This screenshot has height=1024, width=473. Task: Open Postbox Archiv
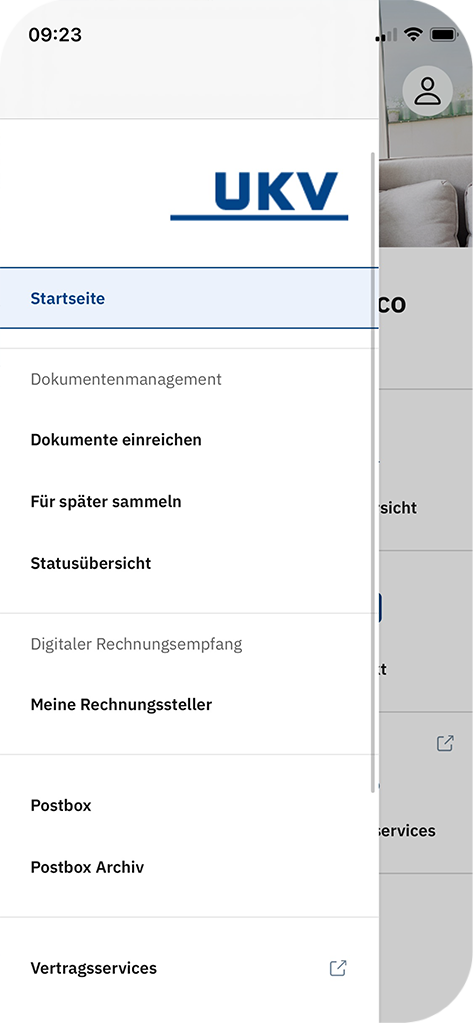pyautogui.click(x=189, y=867)
